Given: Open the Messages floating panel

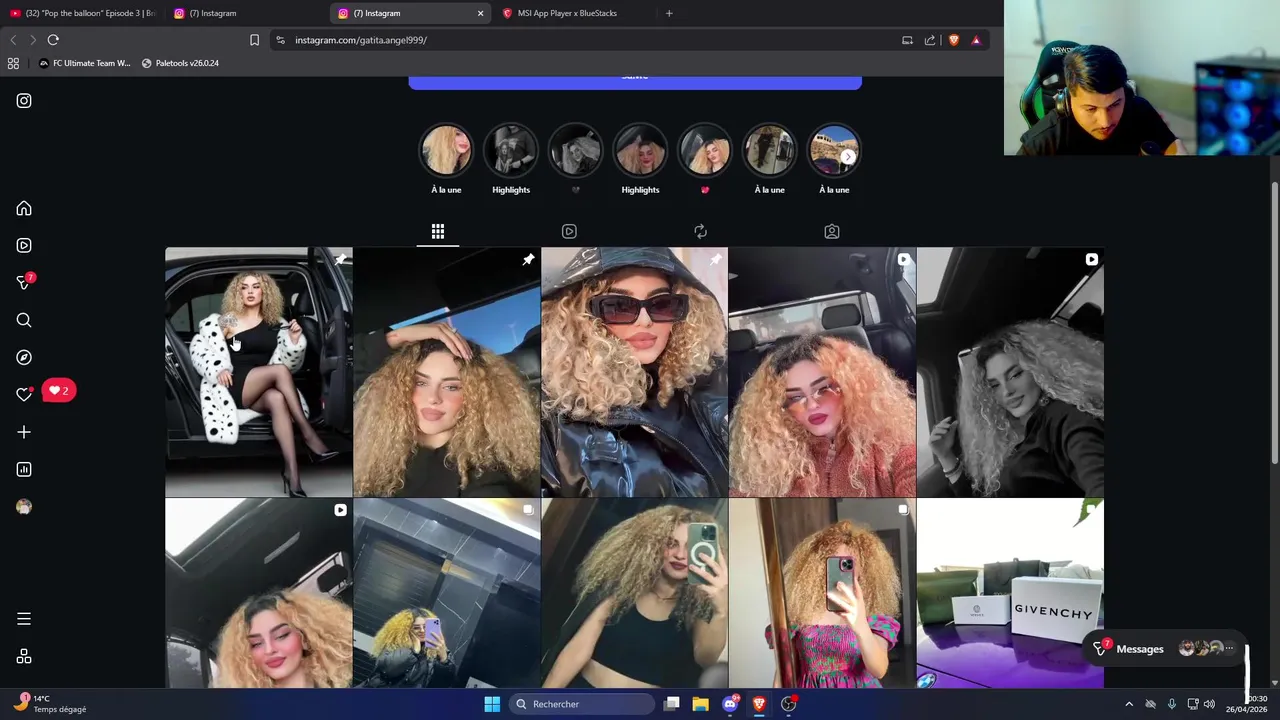Looking at the screenshot, I should point(1166,649).
